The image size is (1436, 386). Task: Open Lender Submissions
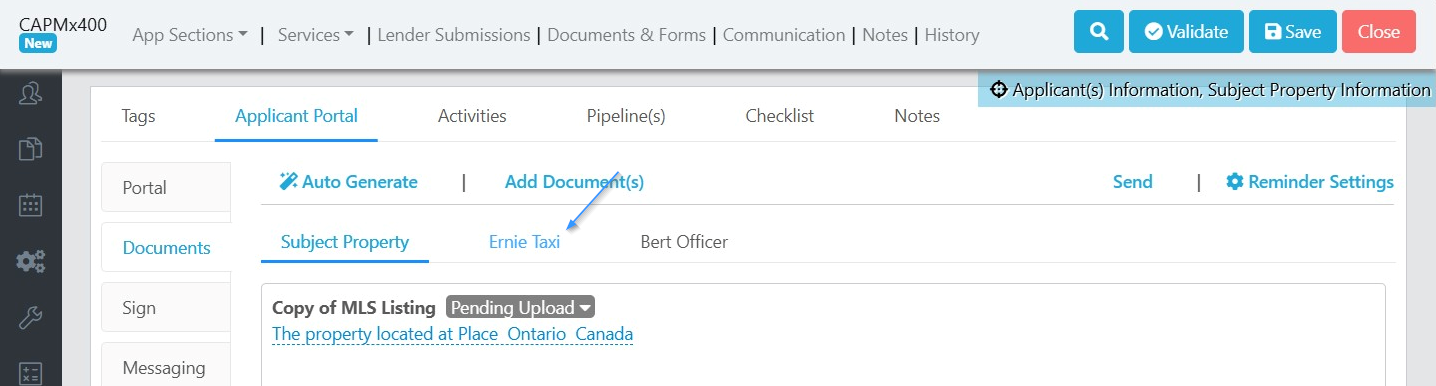click(453, 35)
